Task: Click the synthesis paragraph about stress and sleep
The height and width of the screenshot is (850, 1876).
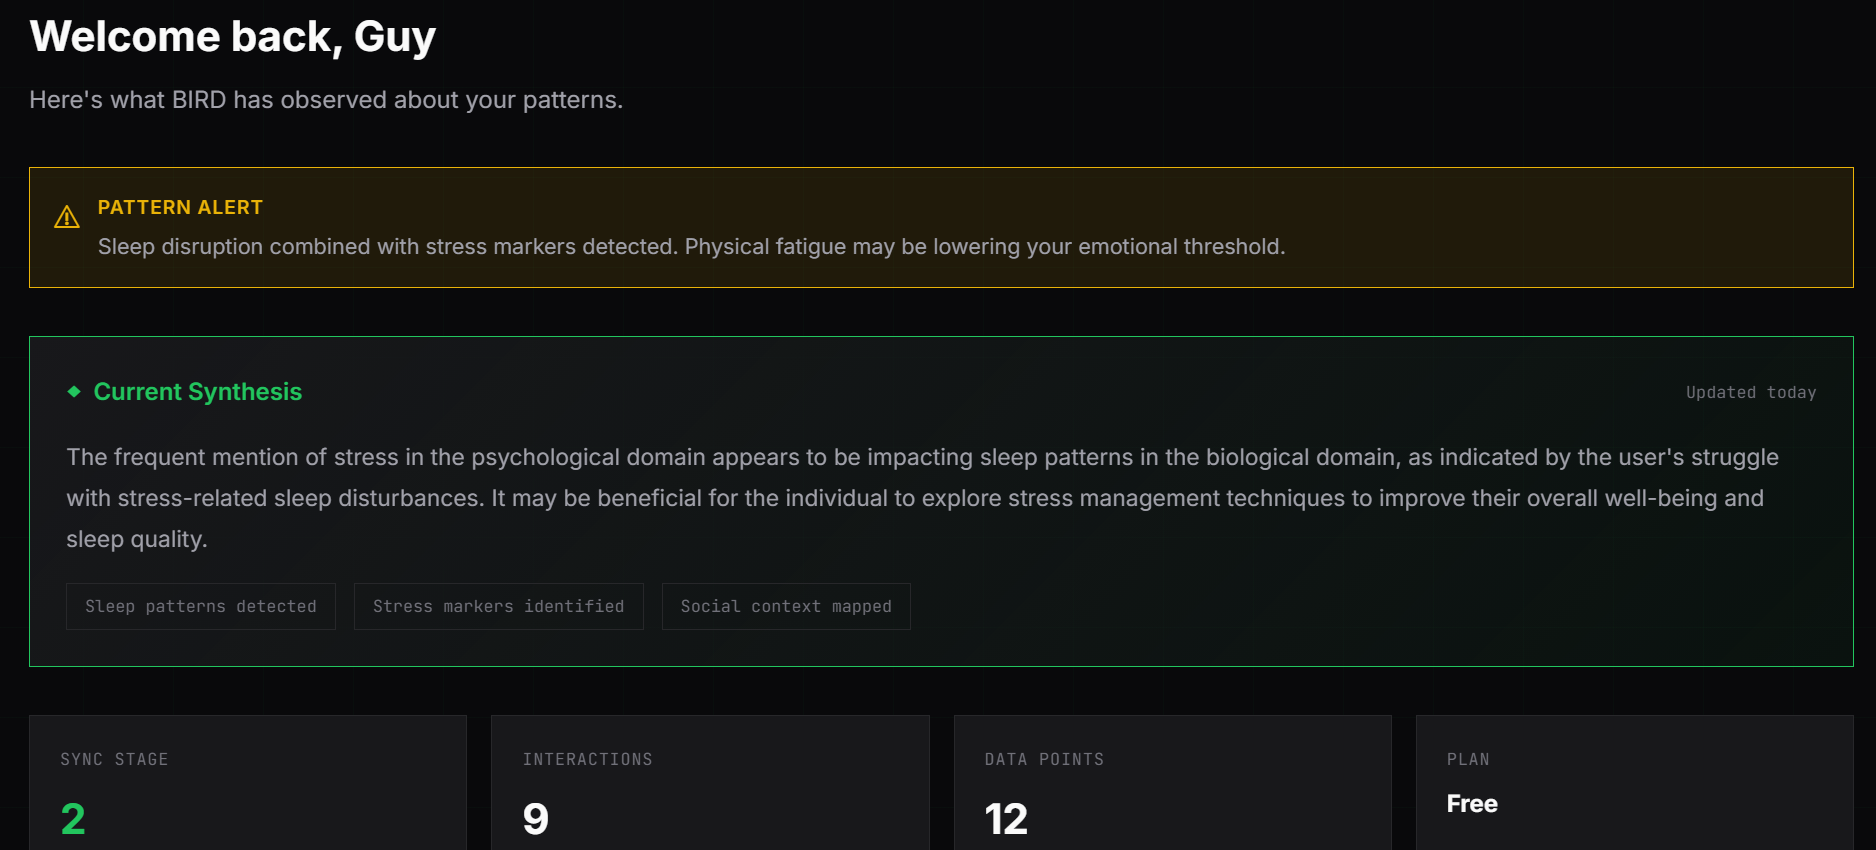Action: [923, 498]
